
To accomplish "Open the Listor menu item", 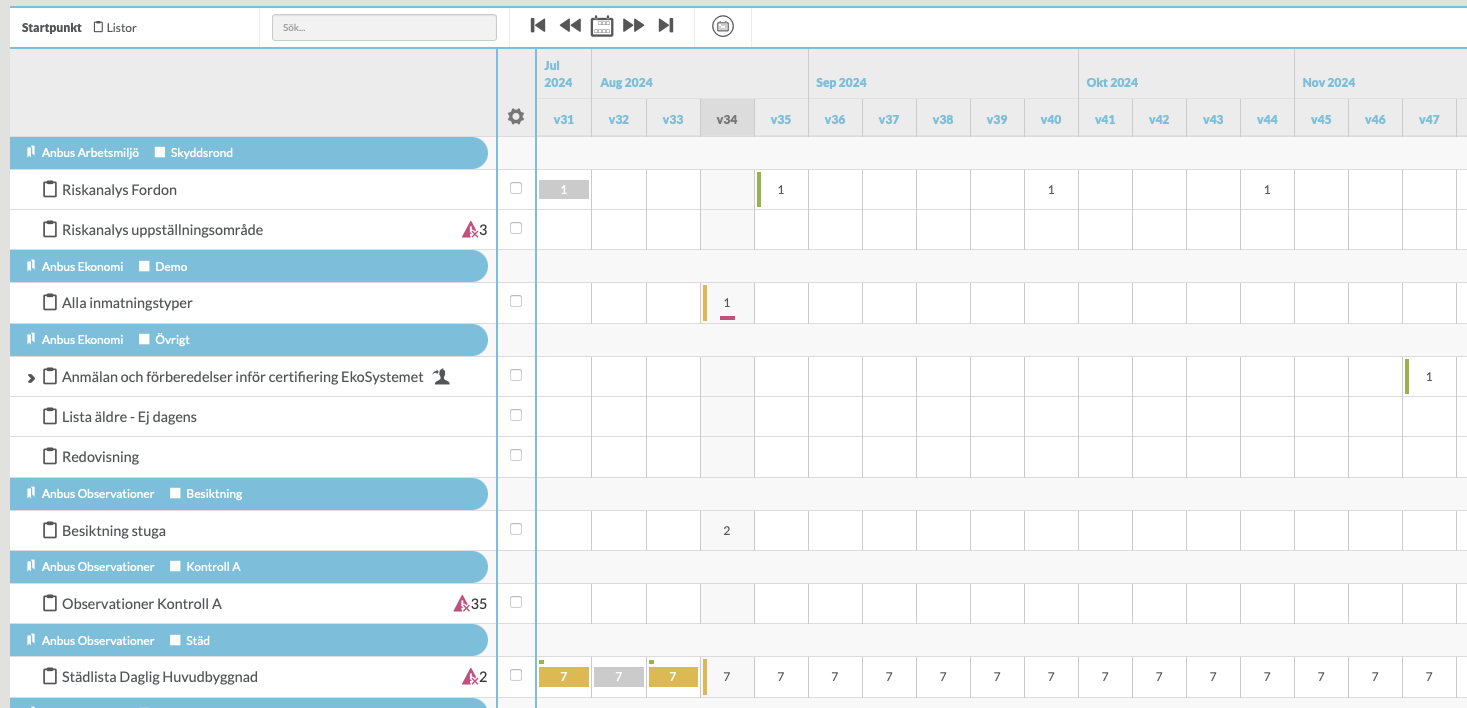I will (x=115, y=28).
